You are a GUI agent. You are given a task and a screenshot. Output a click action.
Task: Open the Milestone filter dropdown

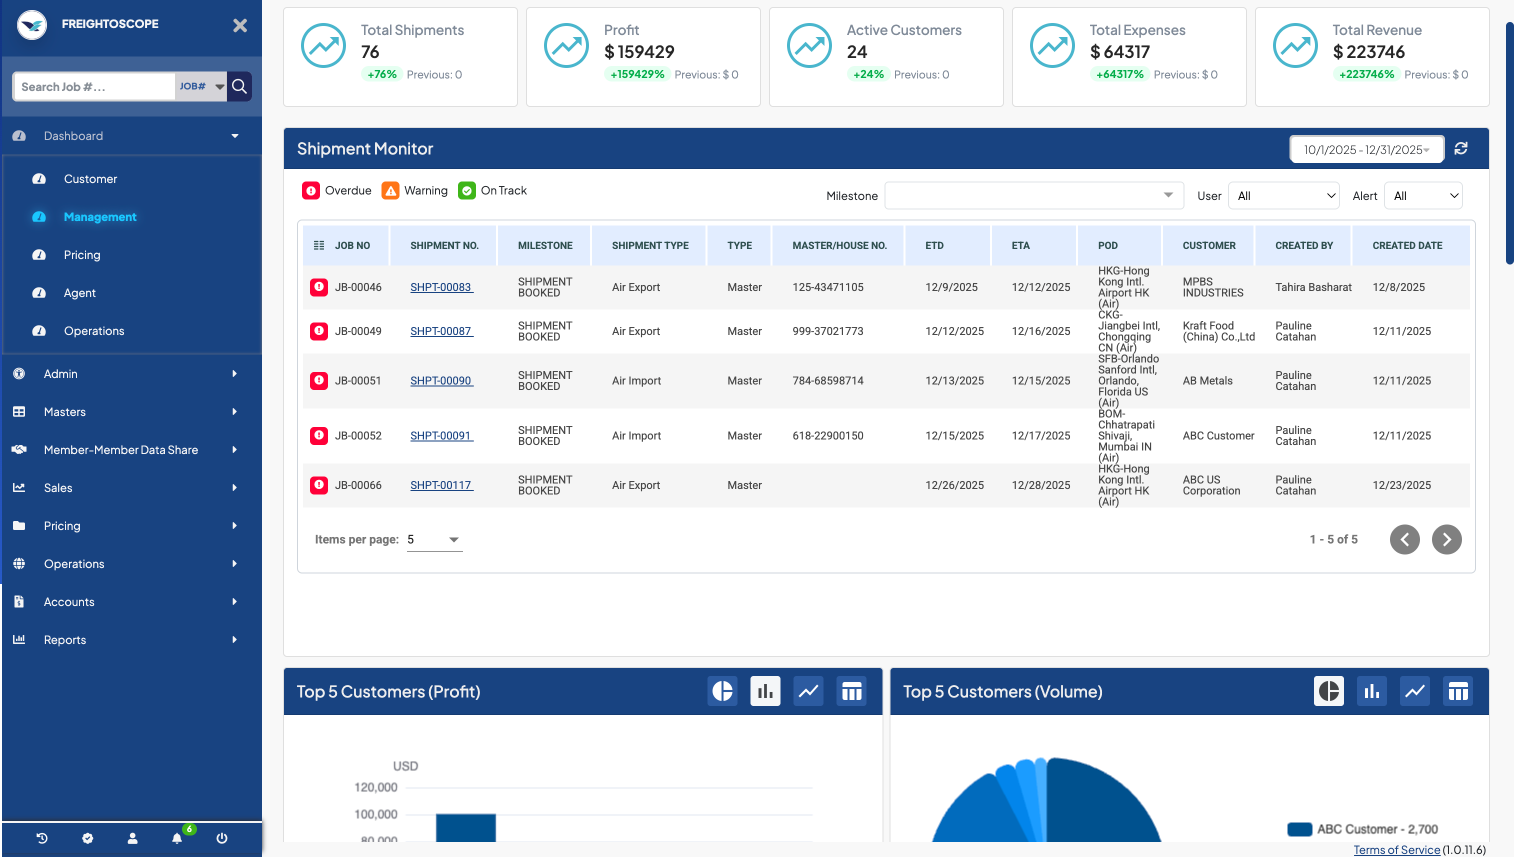tap(1033, 196)
